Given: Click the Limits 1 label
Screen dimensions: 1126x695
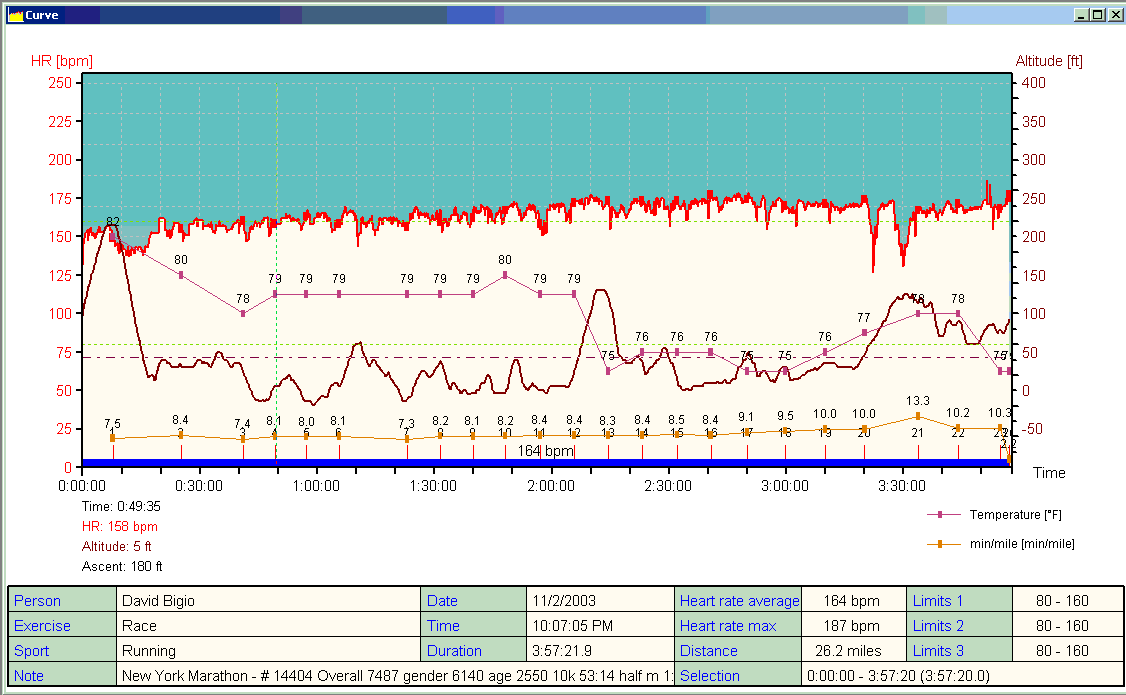Looking at the screenshot, I should [x=937, y=601].
